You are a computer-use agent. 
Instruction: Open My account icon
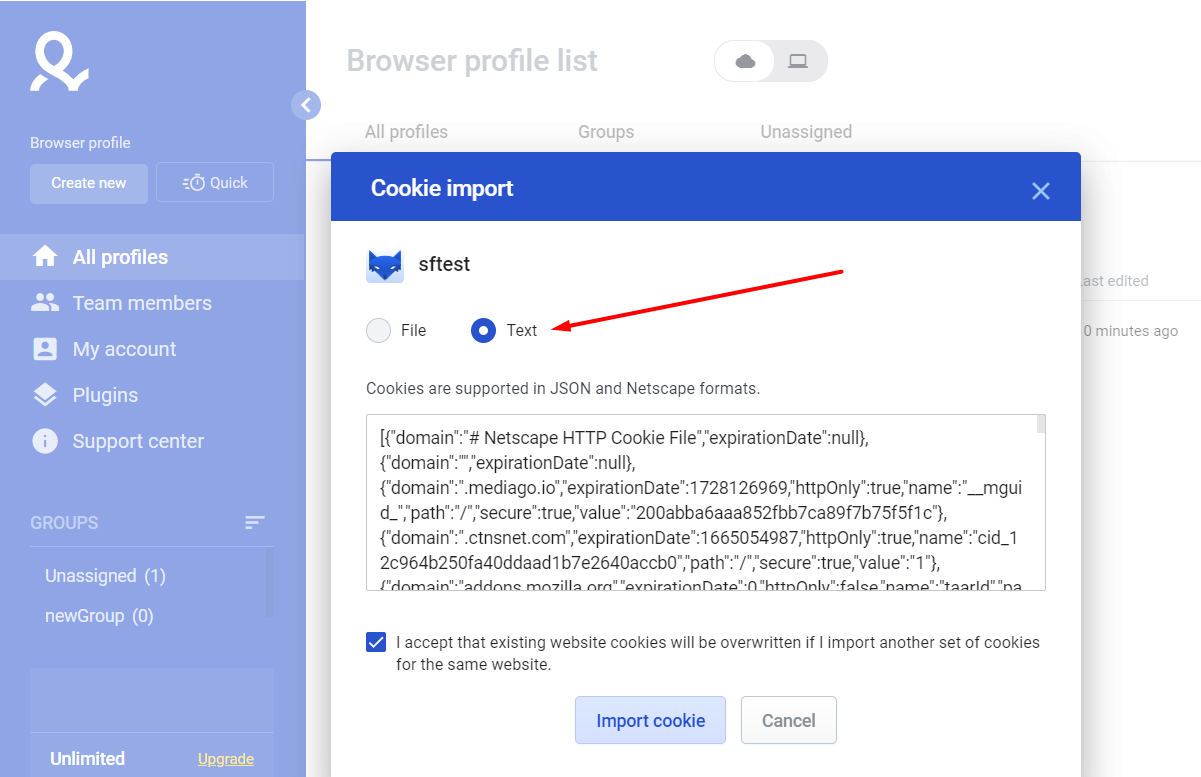point(45,349)
